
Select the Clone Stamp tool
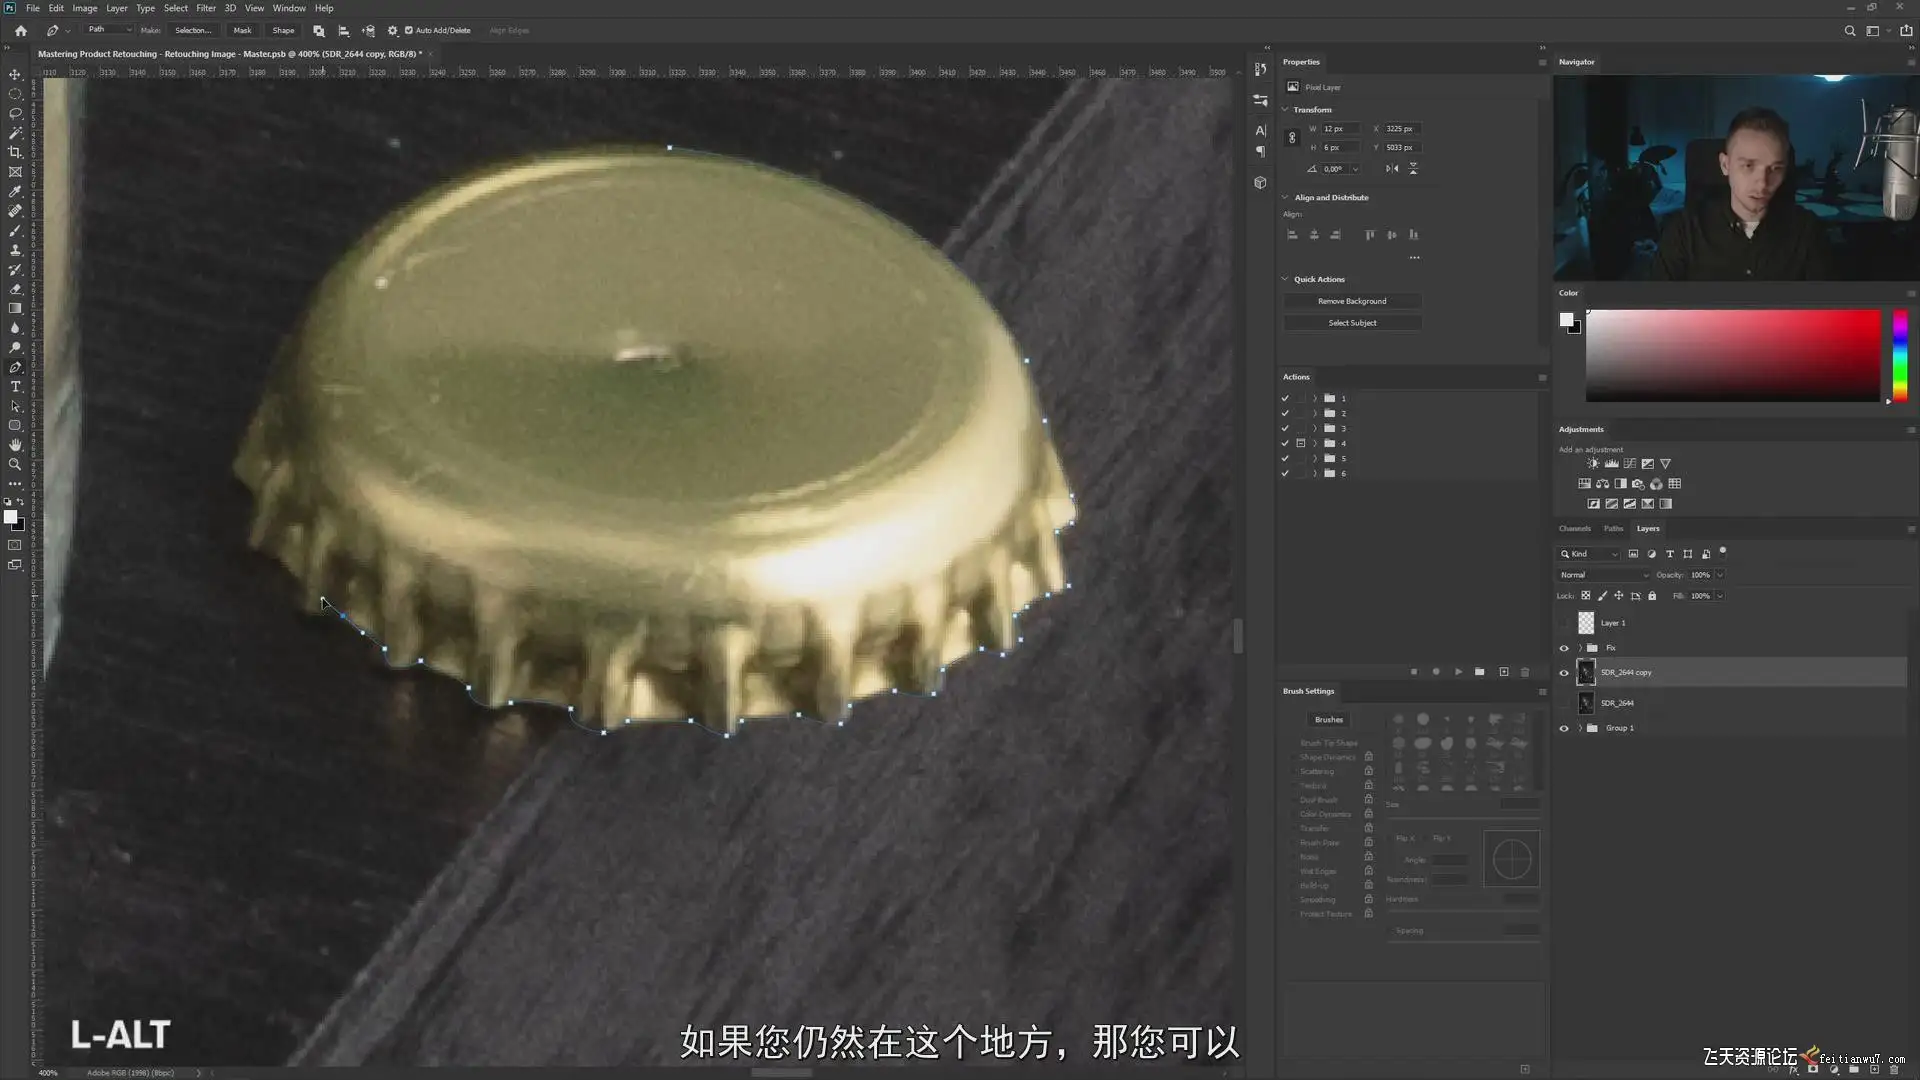click(15, 250)
